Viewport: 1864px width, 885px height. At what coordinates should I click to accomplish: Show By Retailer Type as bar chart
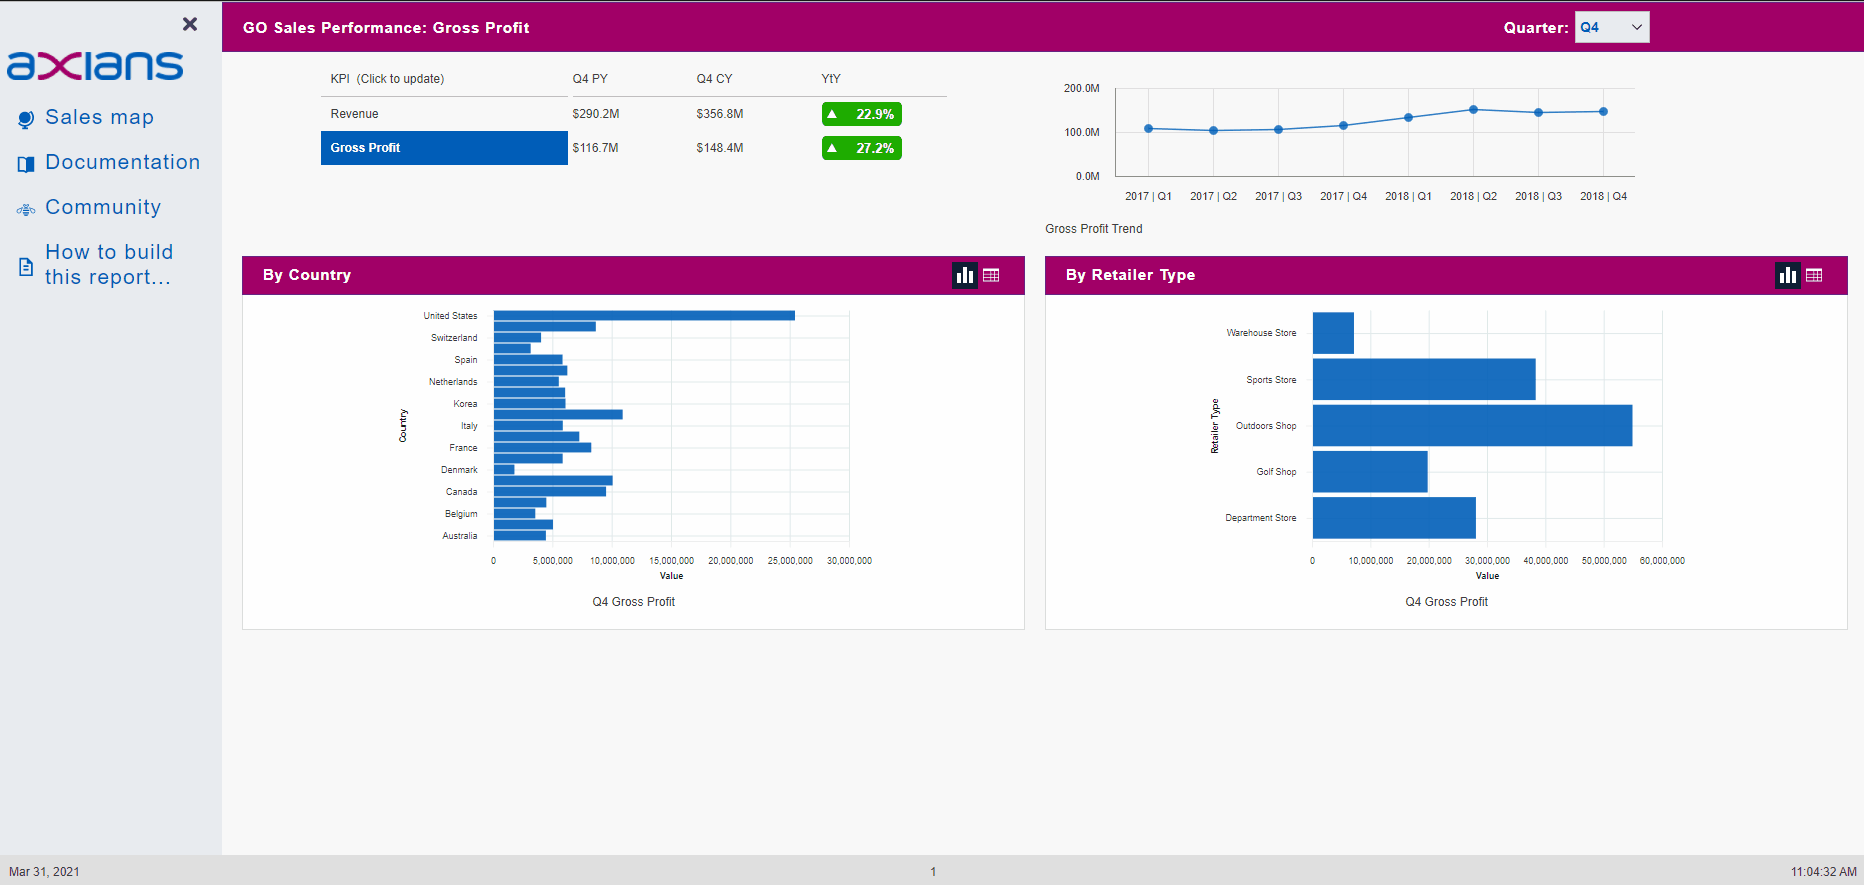[1788, 275]
